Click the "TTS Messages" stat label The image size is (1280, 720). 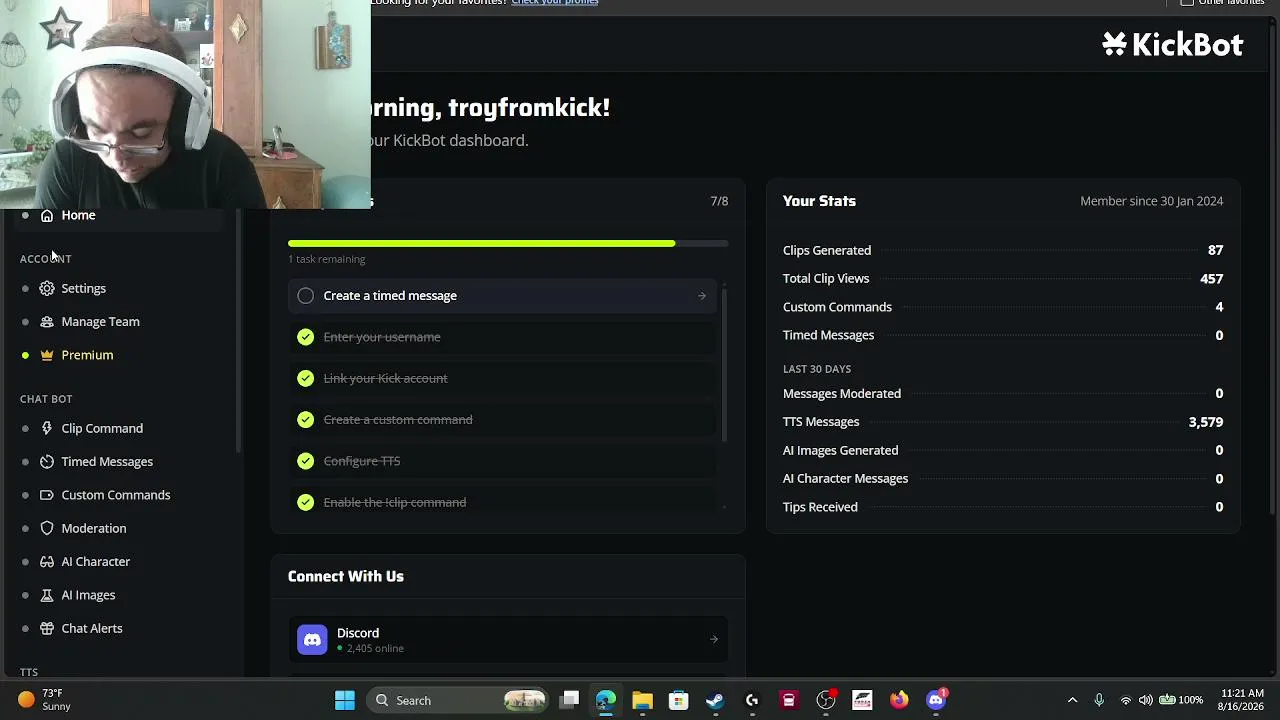(x=821, y=422)
